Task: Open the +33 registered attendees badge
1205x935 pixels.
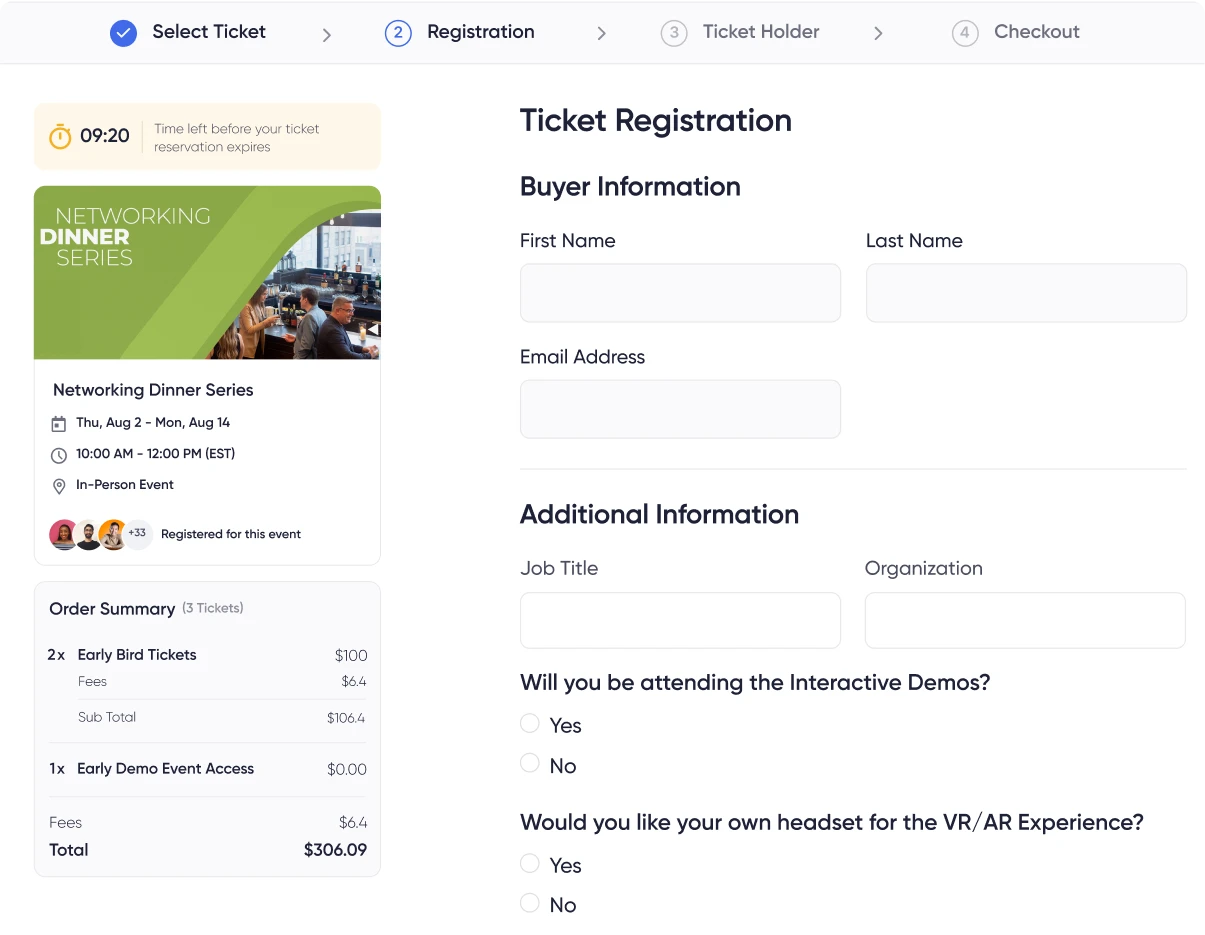Action: point(137,534)
